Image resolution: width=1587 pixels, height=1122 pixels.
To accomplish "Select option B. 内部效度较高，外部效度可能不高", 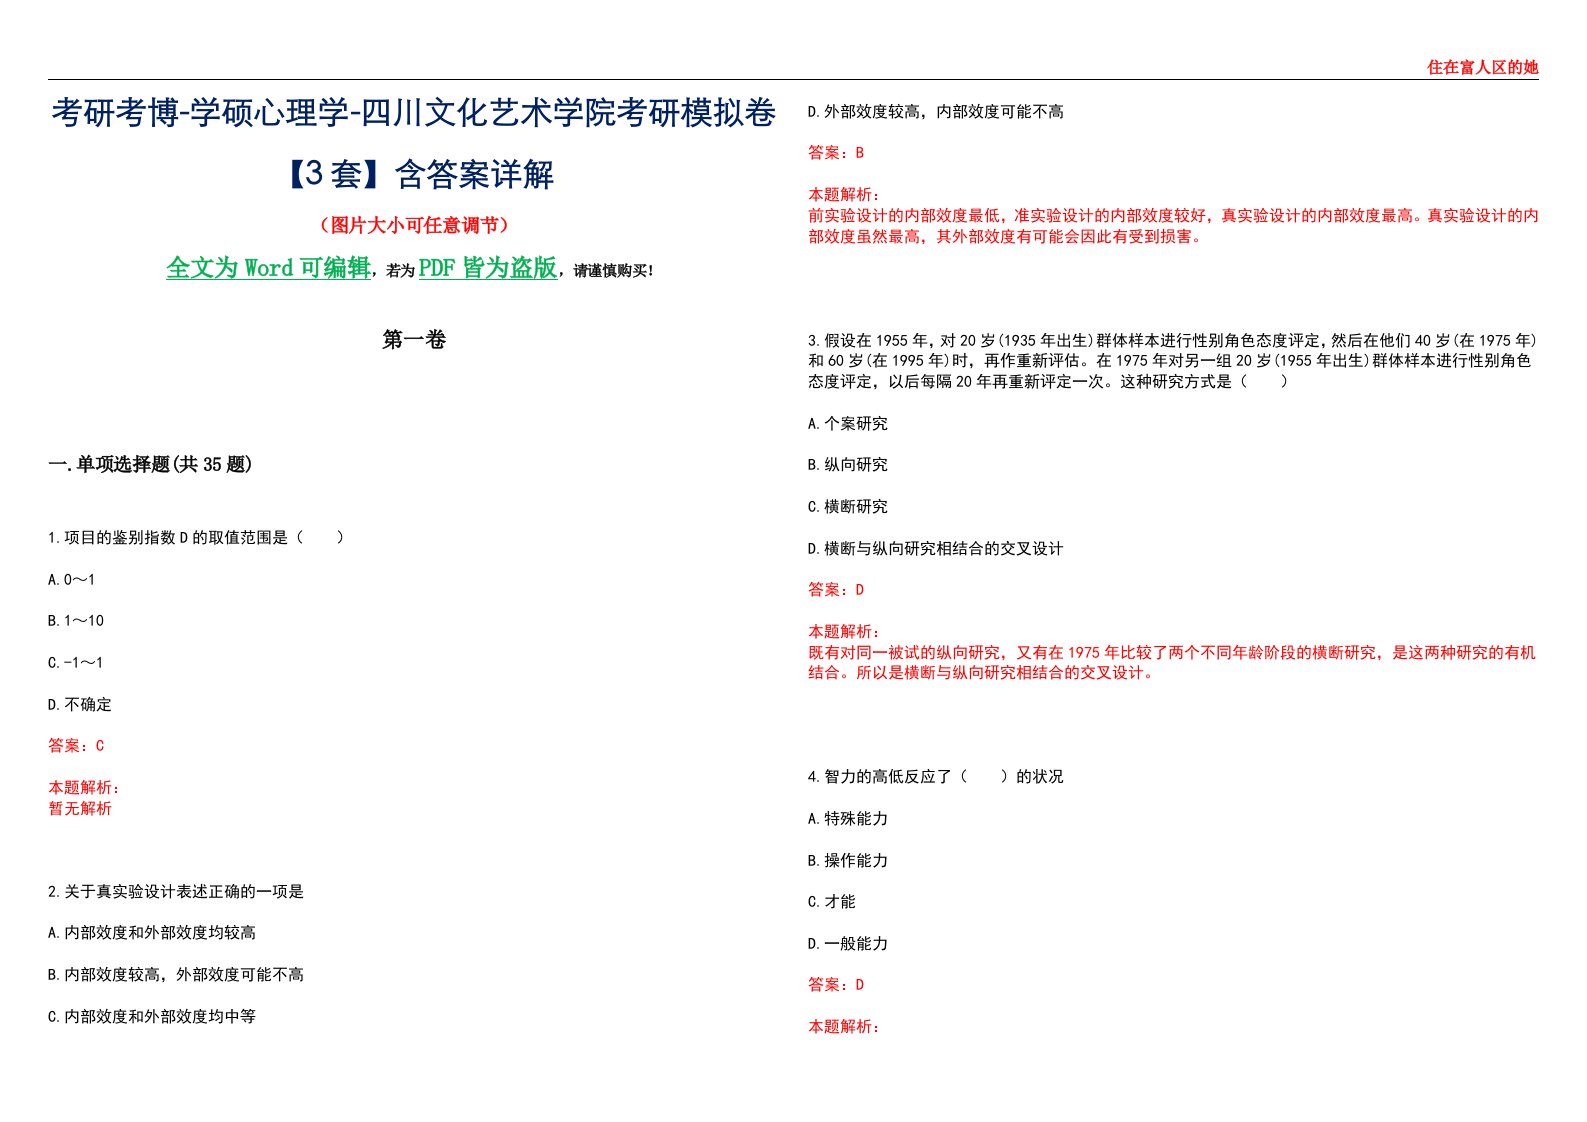I will (x=176, y=975).
